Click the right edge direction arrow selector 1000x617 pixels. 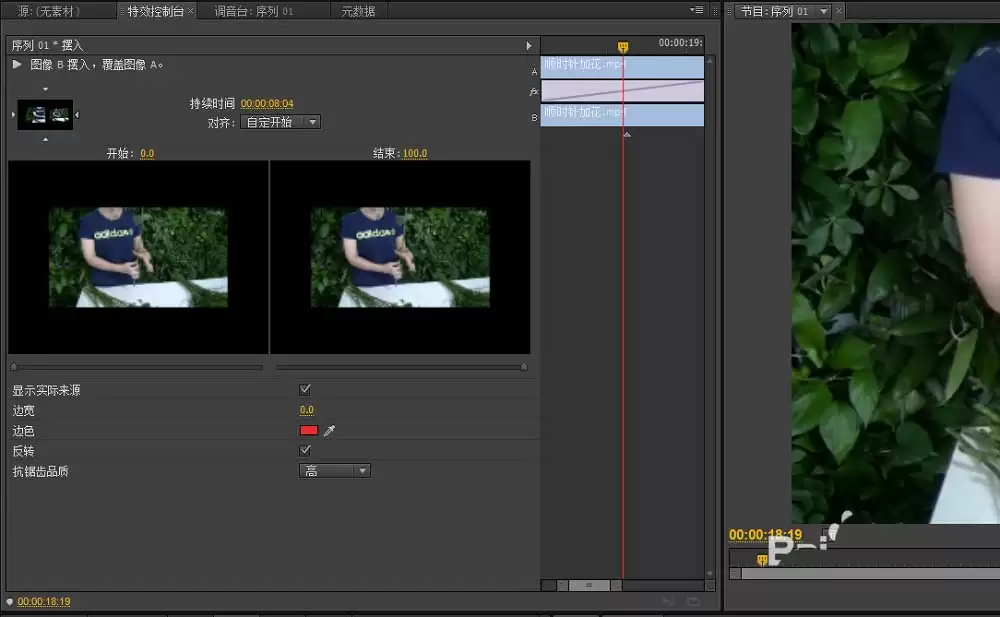(x=77, y=115)
